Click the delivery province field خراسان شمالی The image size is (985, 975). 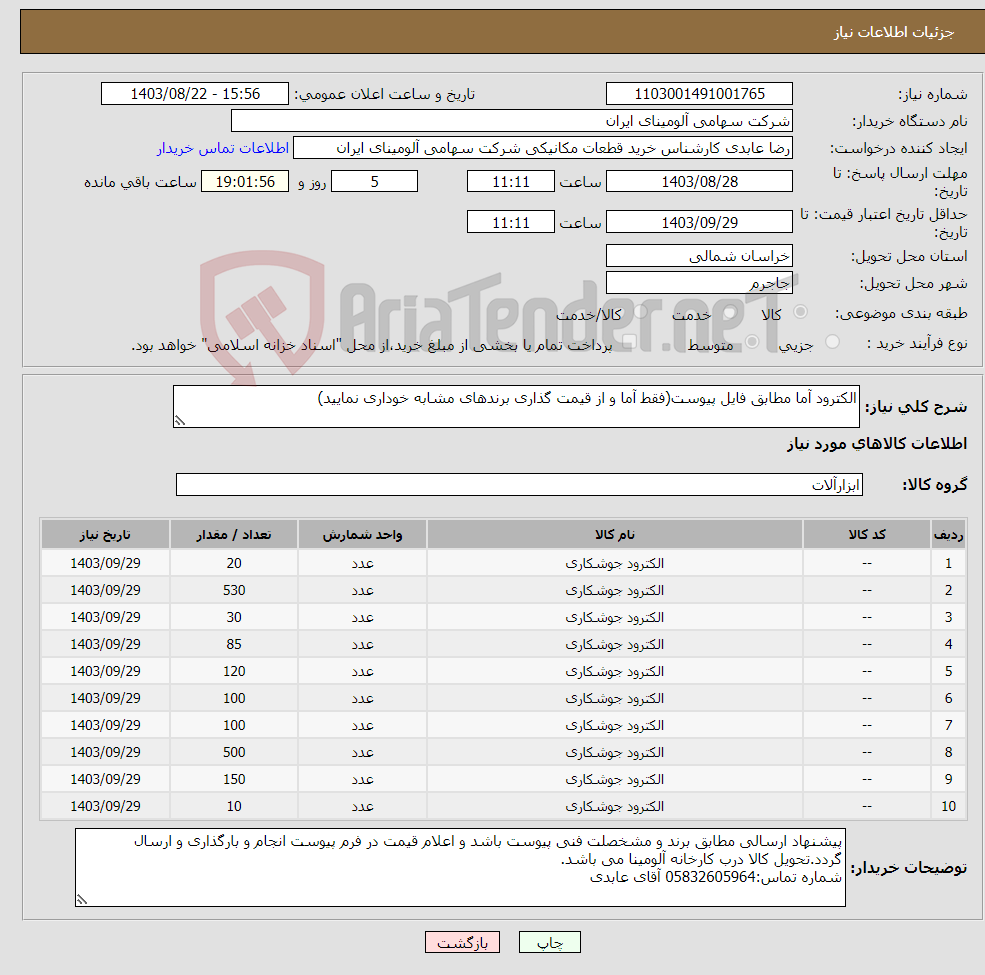(x=699, y=256)
